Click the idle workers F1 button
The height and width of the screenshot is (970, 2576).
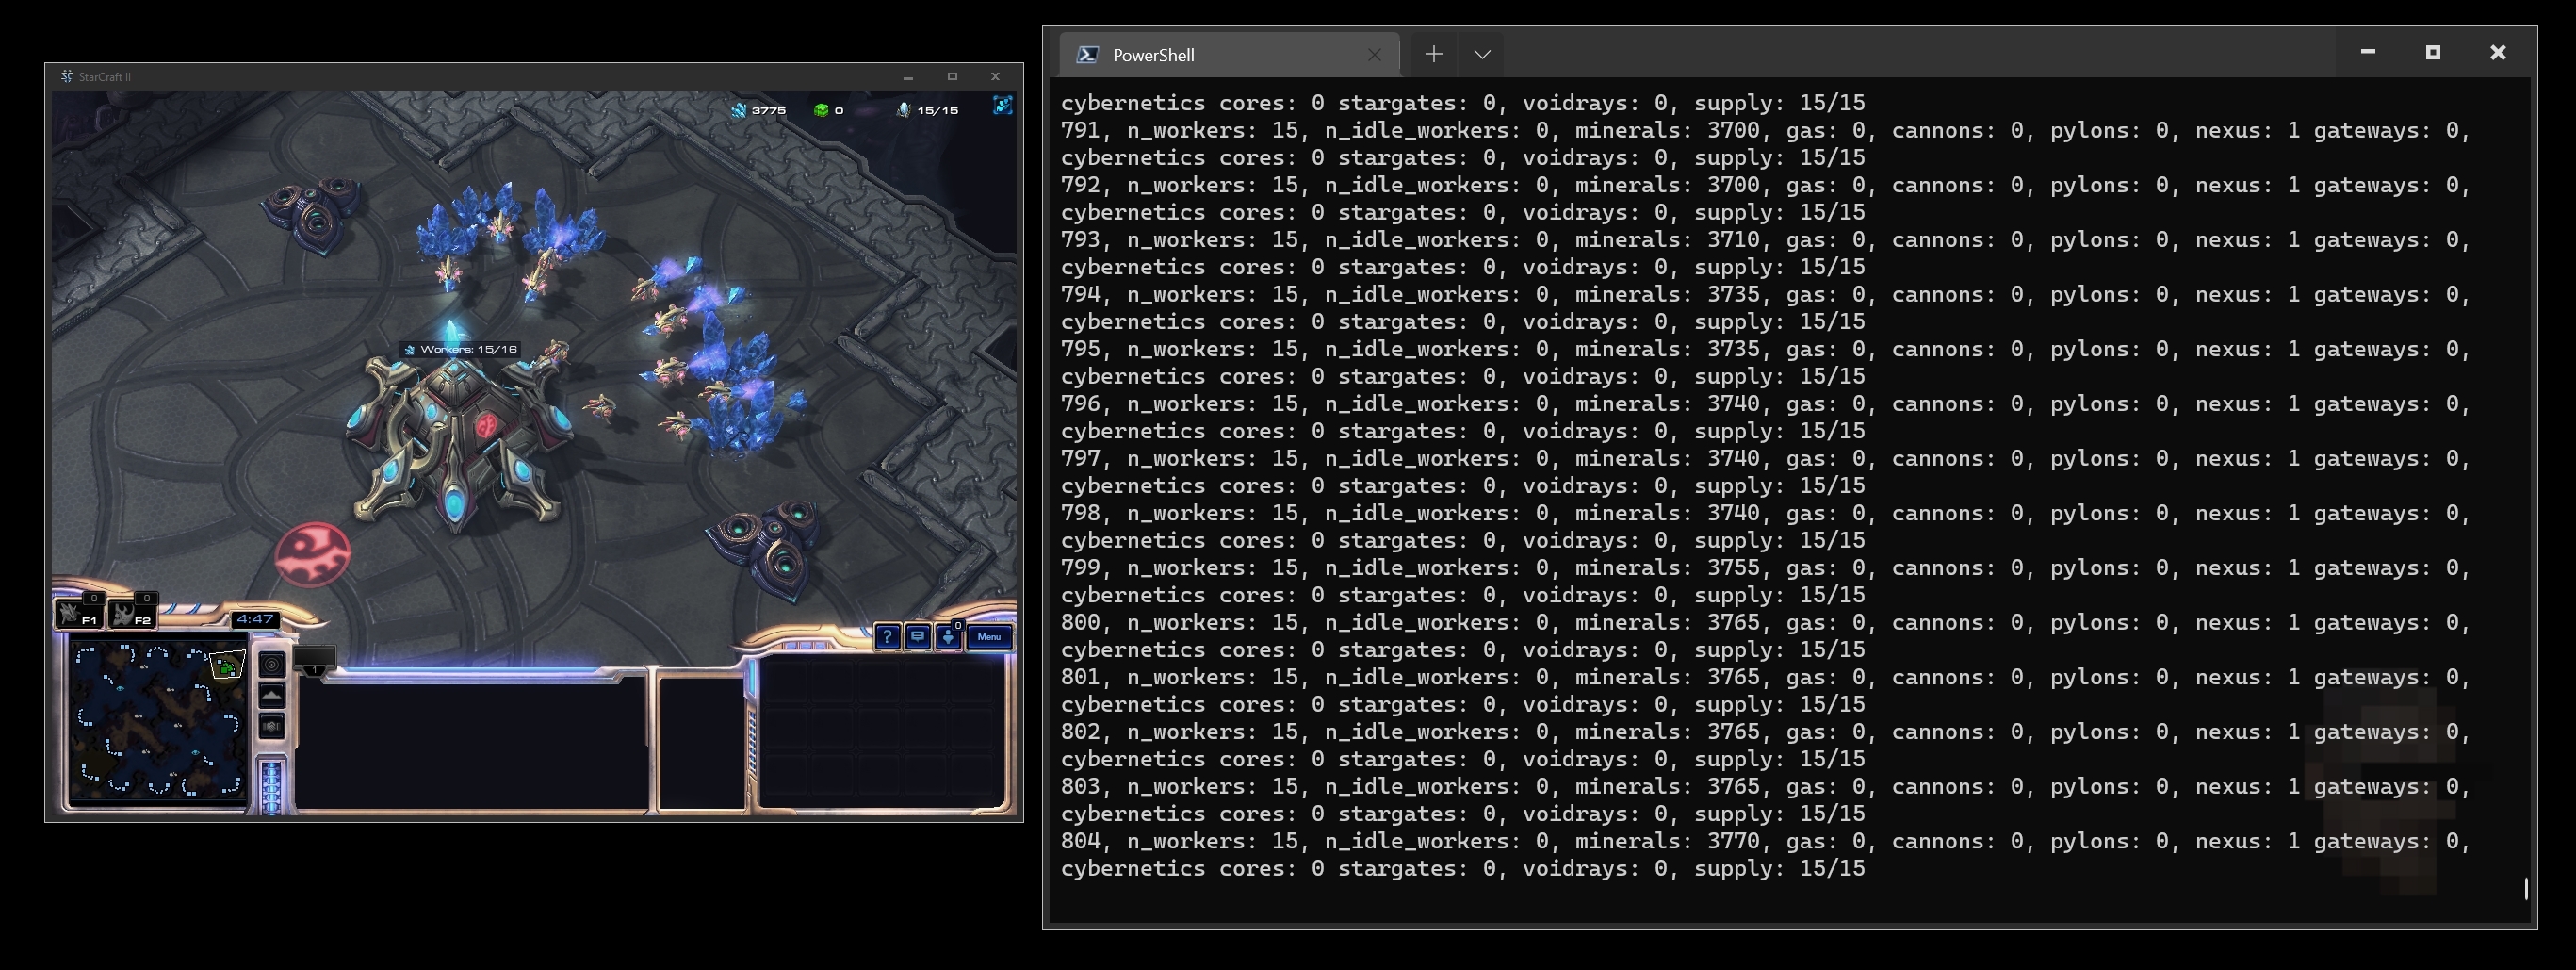click(x=79, y=614)
